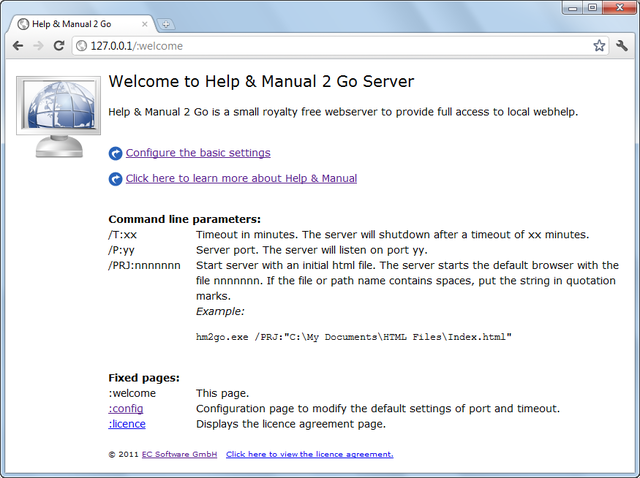Click the Command line parameters heading

(184, 219)
